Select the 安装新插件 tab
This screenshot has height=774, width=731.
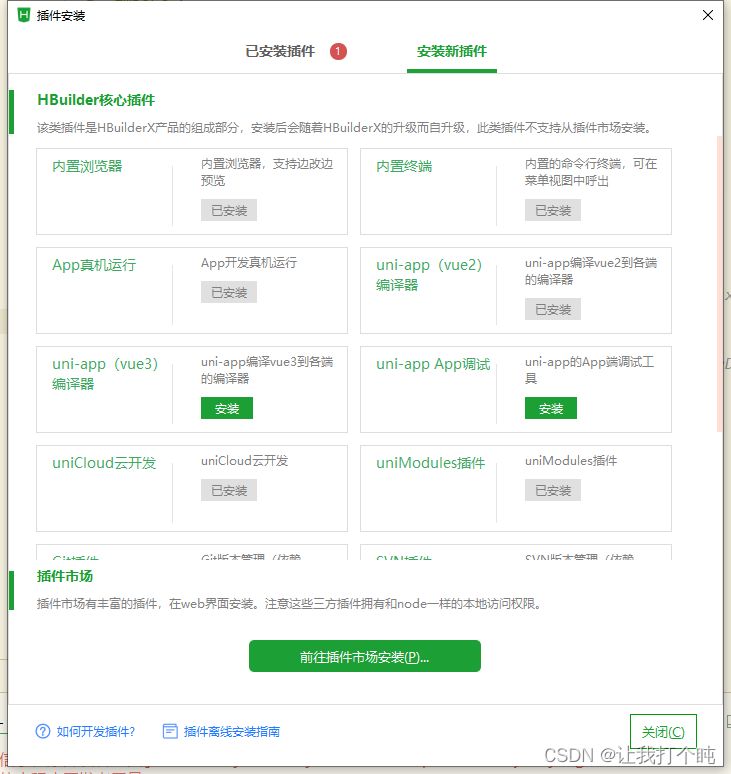pyautogui.click(x=452, y=51)
